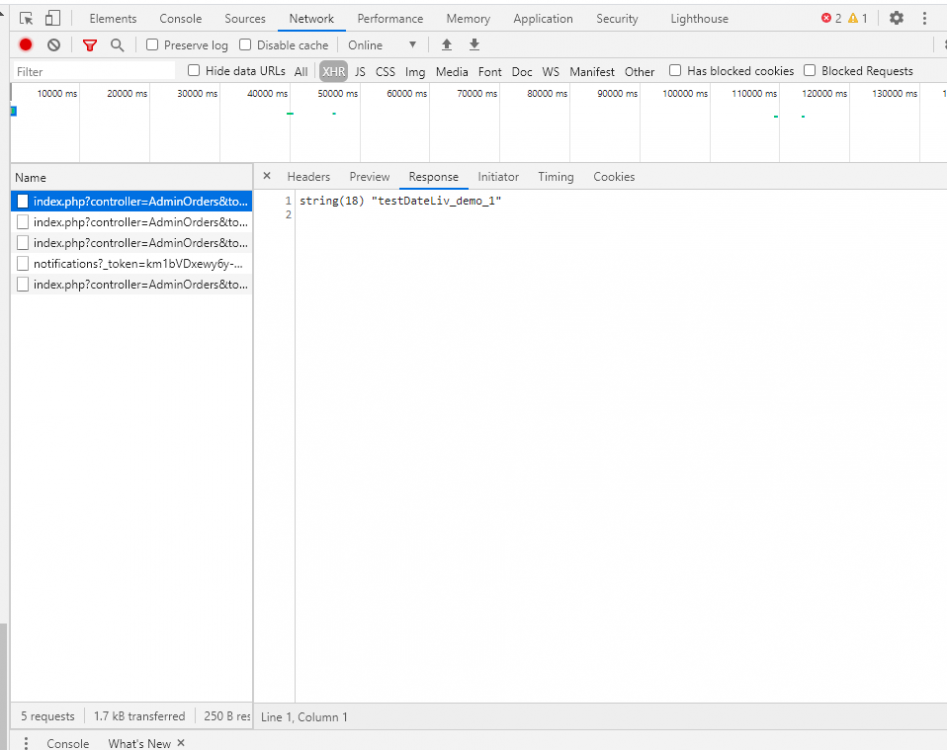Open DevTools settings gear
Screen dimensions: 947x750
coord(896,18)
